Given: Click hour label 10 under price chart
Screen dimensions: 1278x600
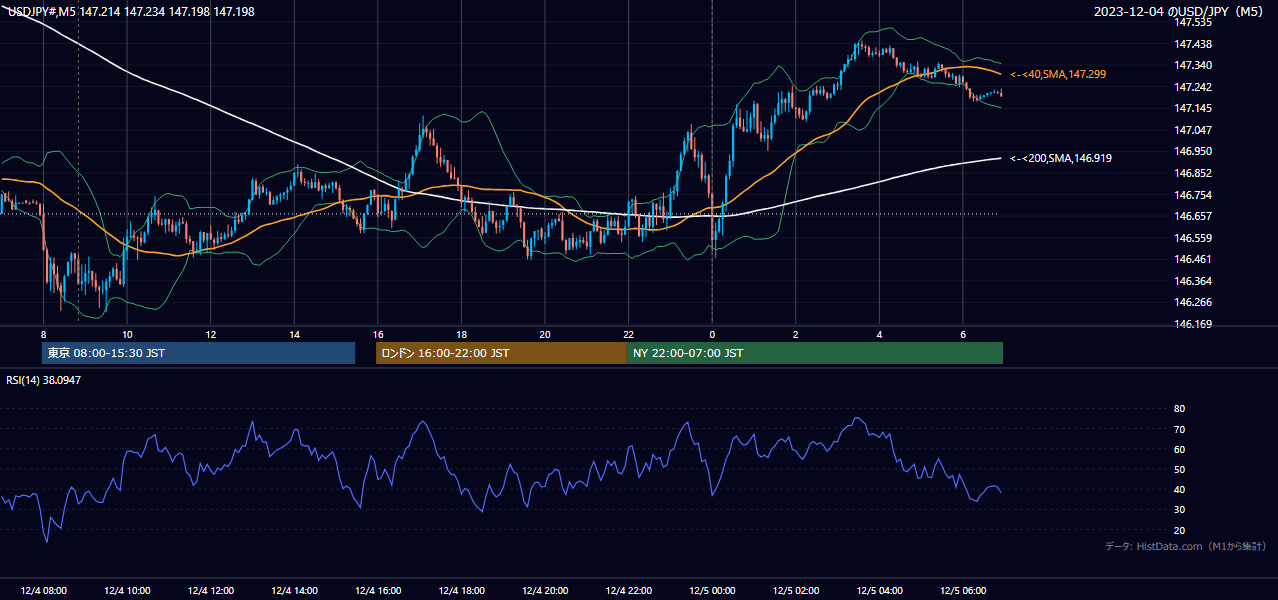Looking at the screenshot, I should coord(127,334).
